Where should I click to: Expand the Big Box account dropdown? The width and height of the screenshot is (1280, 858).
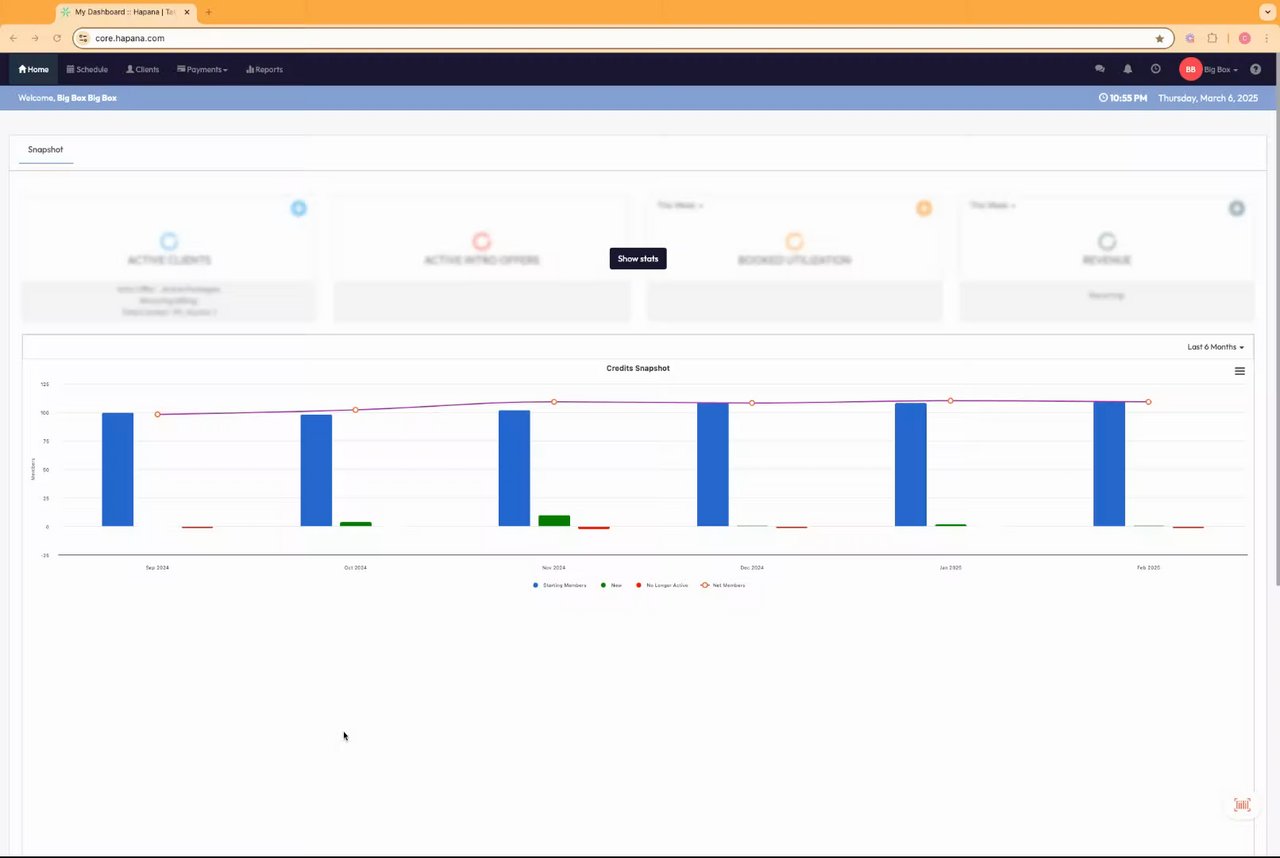click(x=1221, y=69)
